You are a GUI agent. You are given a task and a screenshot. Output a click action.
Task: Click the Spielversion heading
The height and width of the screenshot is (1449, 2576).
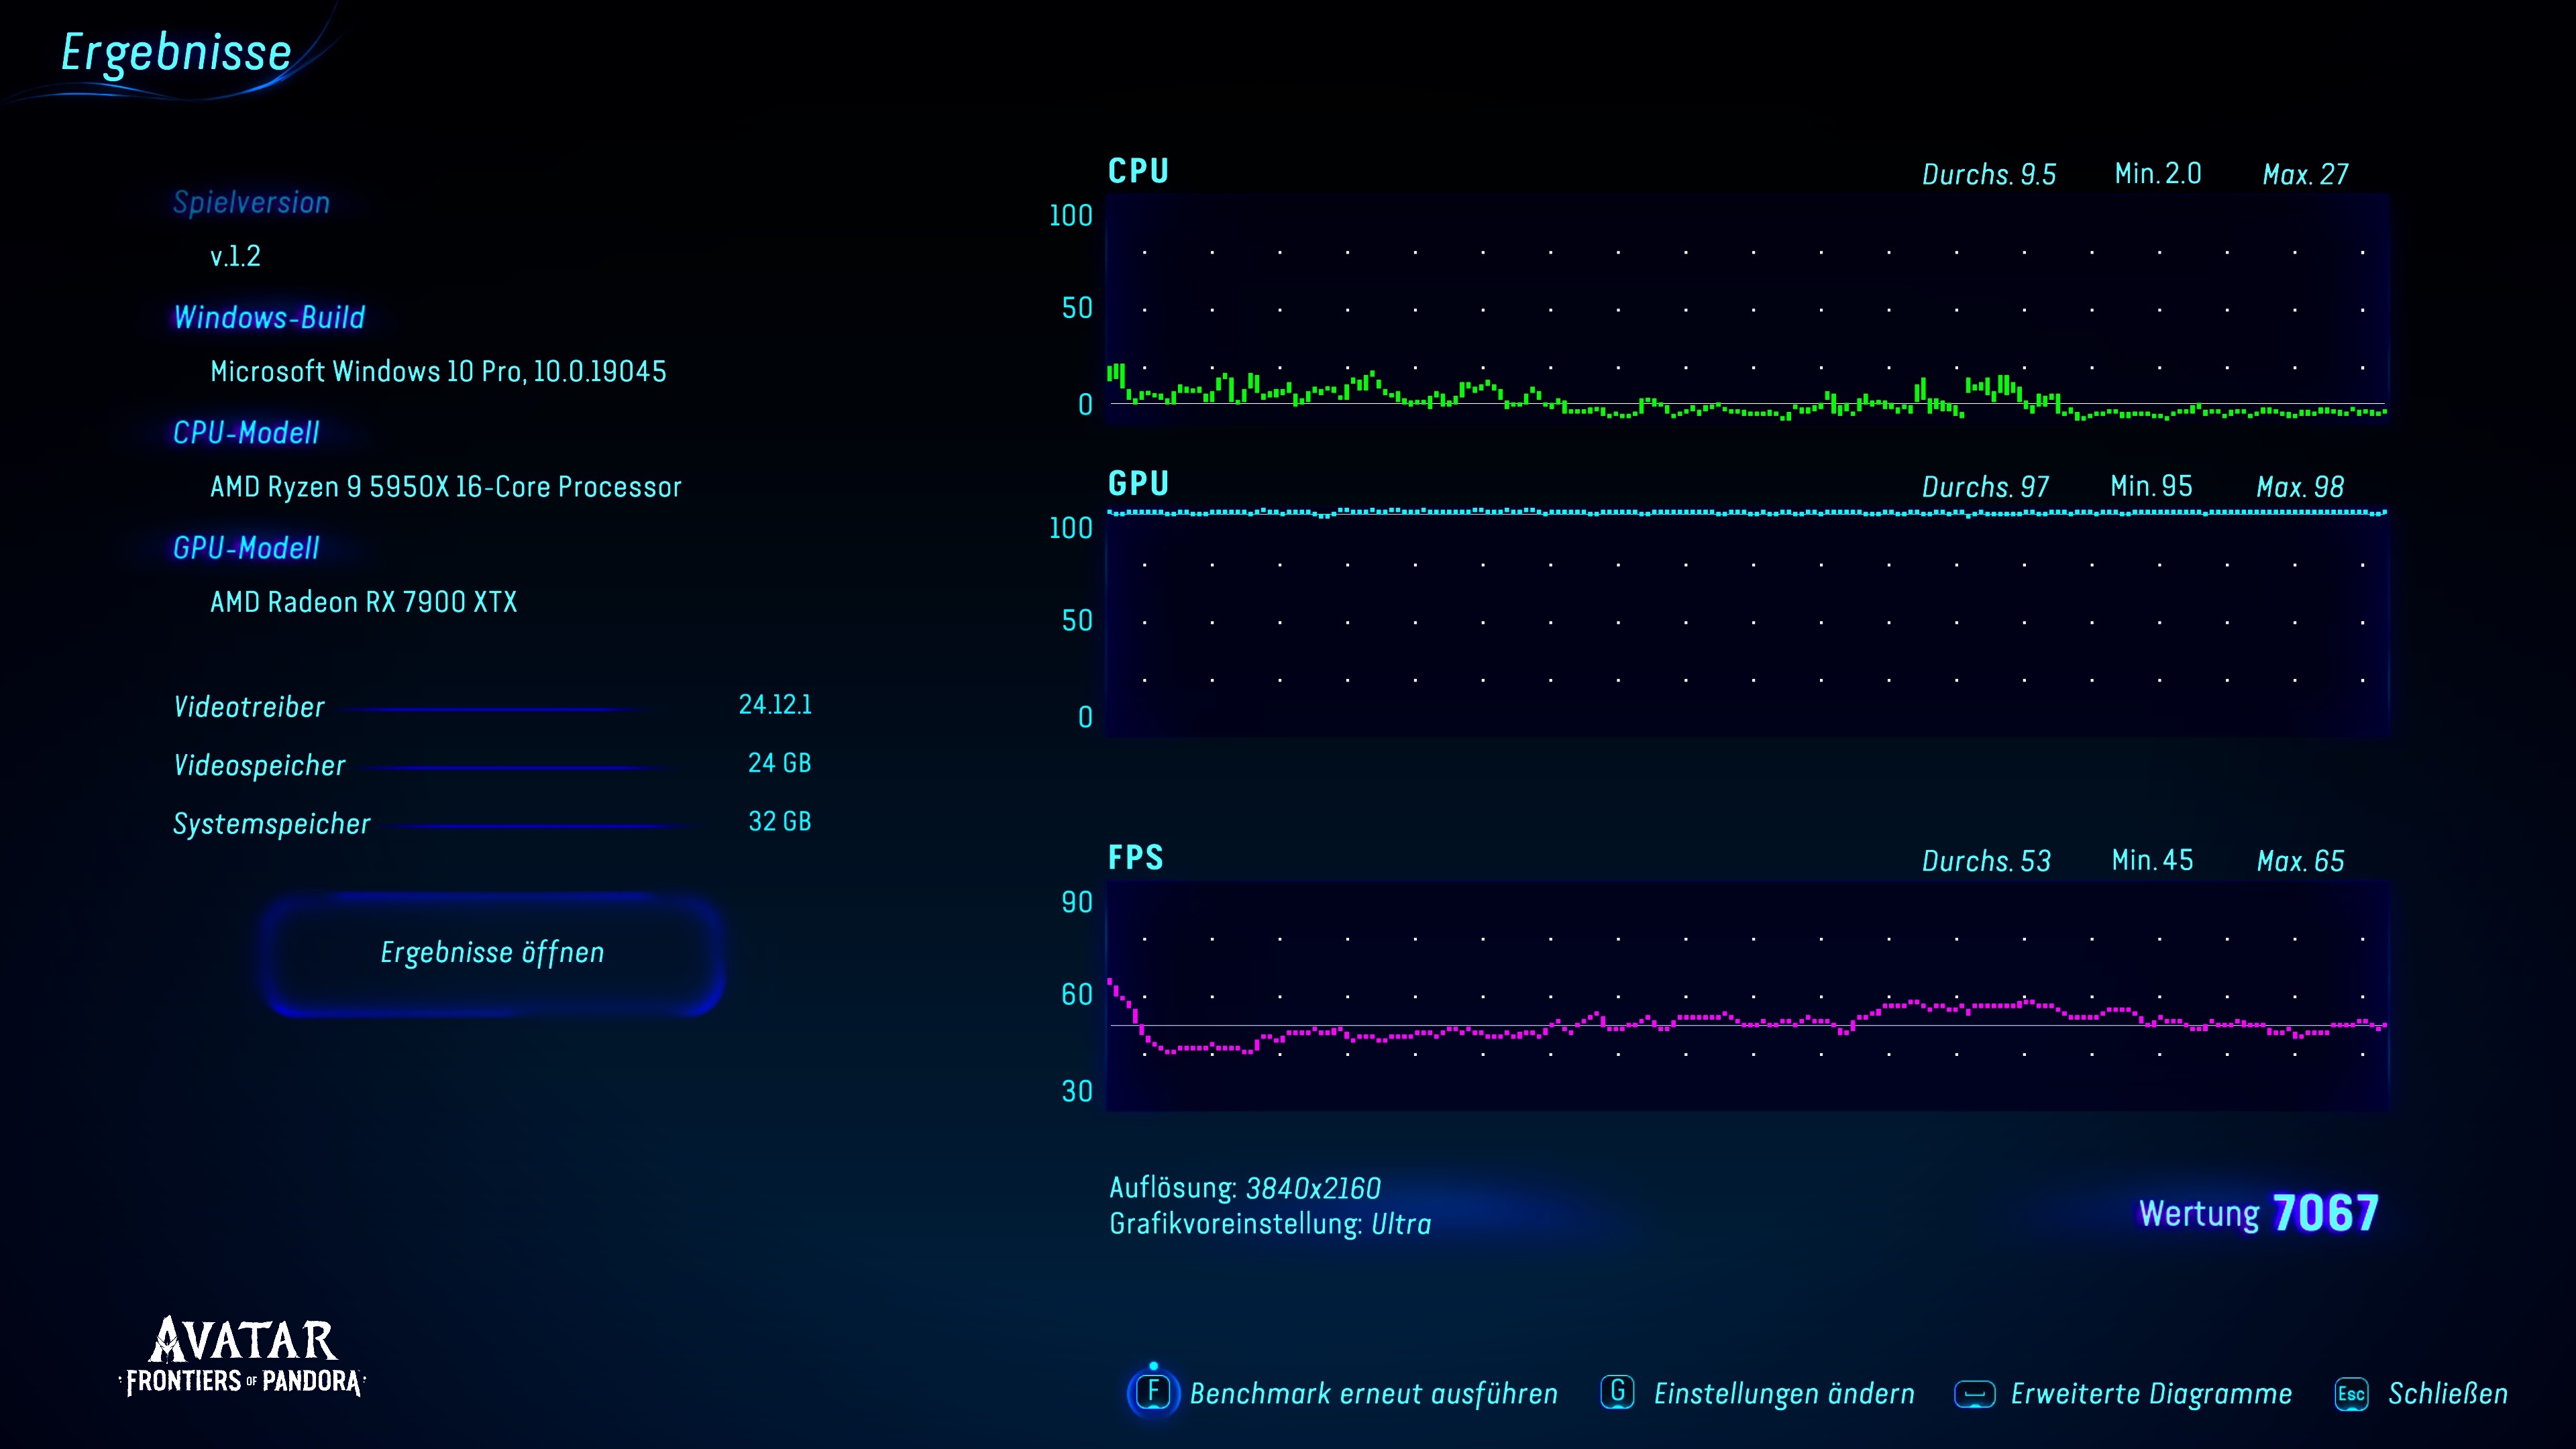tap(251, 202)
